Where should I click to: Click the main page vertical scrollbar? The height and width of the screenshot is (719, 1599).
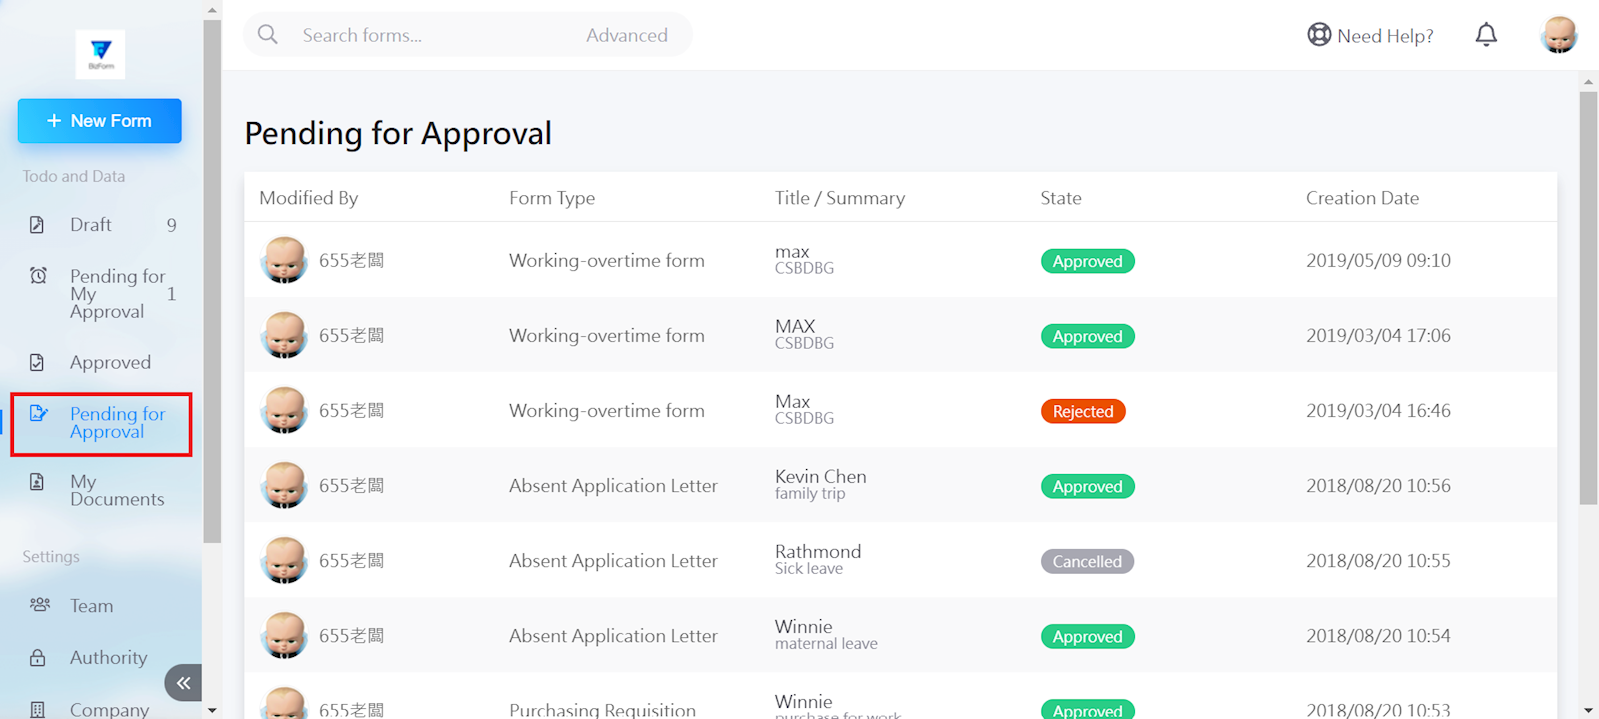coord(1588,300)
